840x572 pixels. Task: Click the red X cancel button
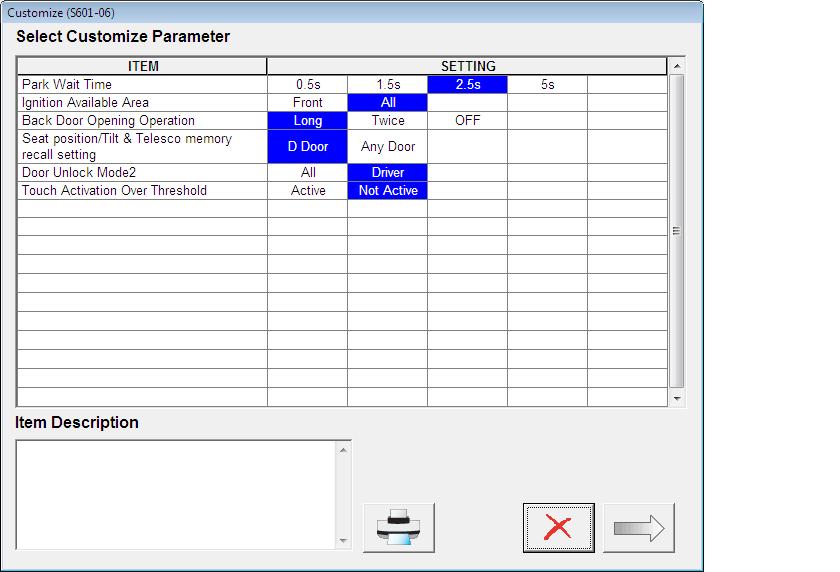click(x=558, y=528)
